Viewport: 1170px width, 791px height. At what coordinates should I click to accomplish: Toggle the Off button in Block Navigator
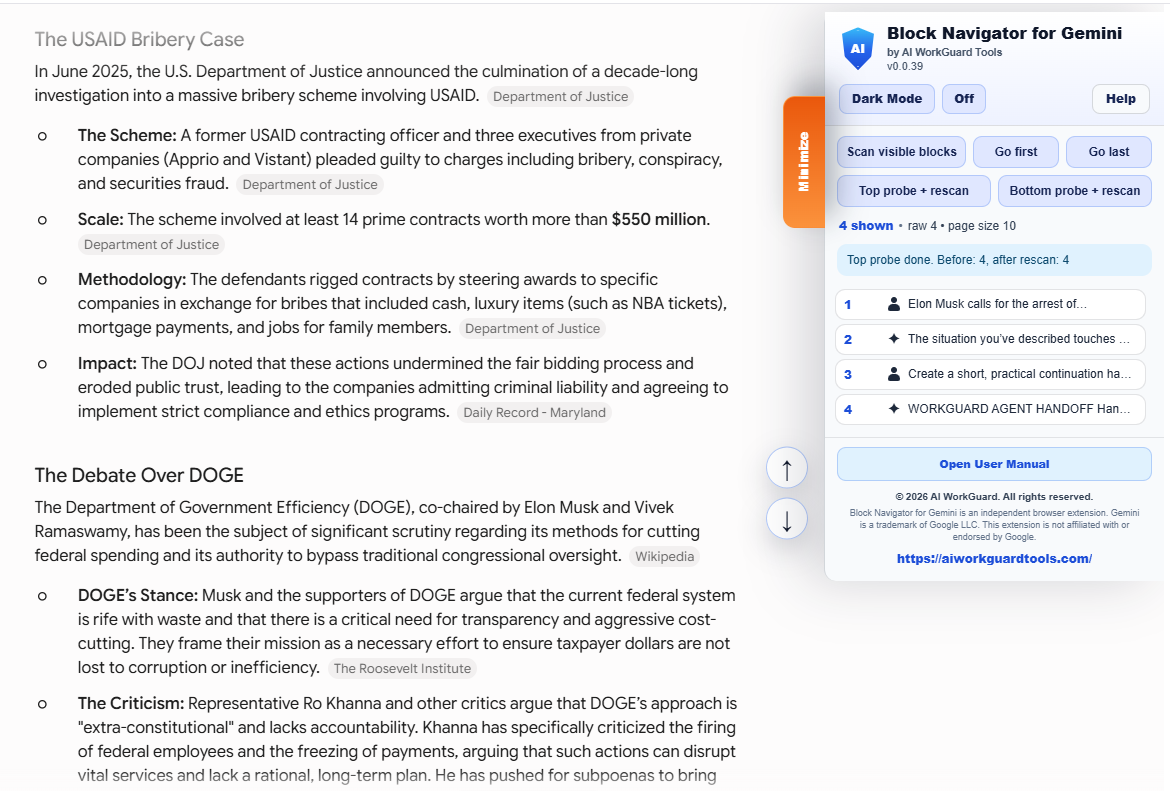[x=963, y=99]
